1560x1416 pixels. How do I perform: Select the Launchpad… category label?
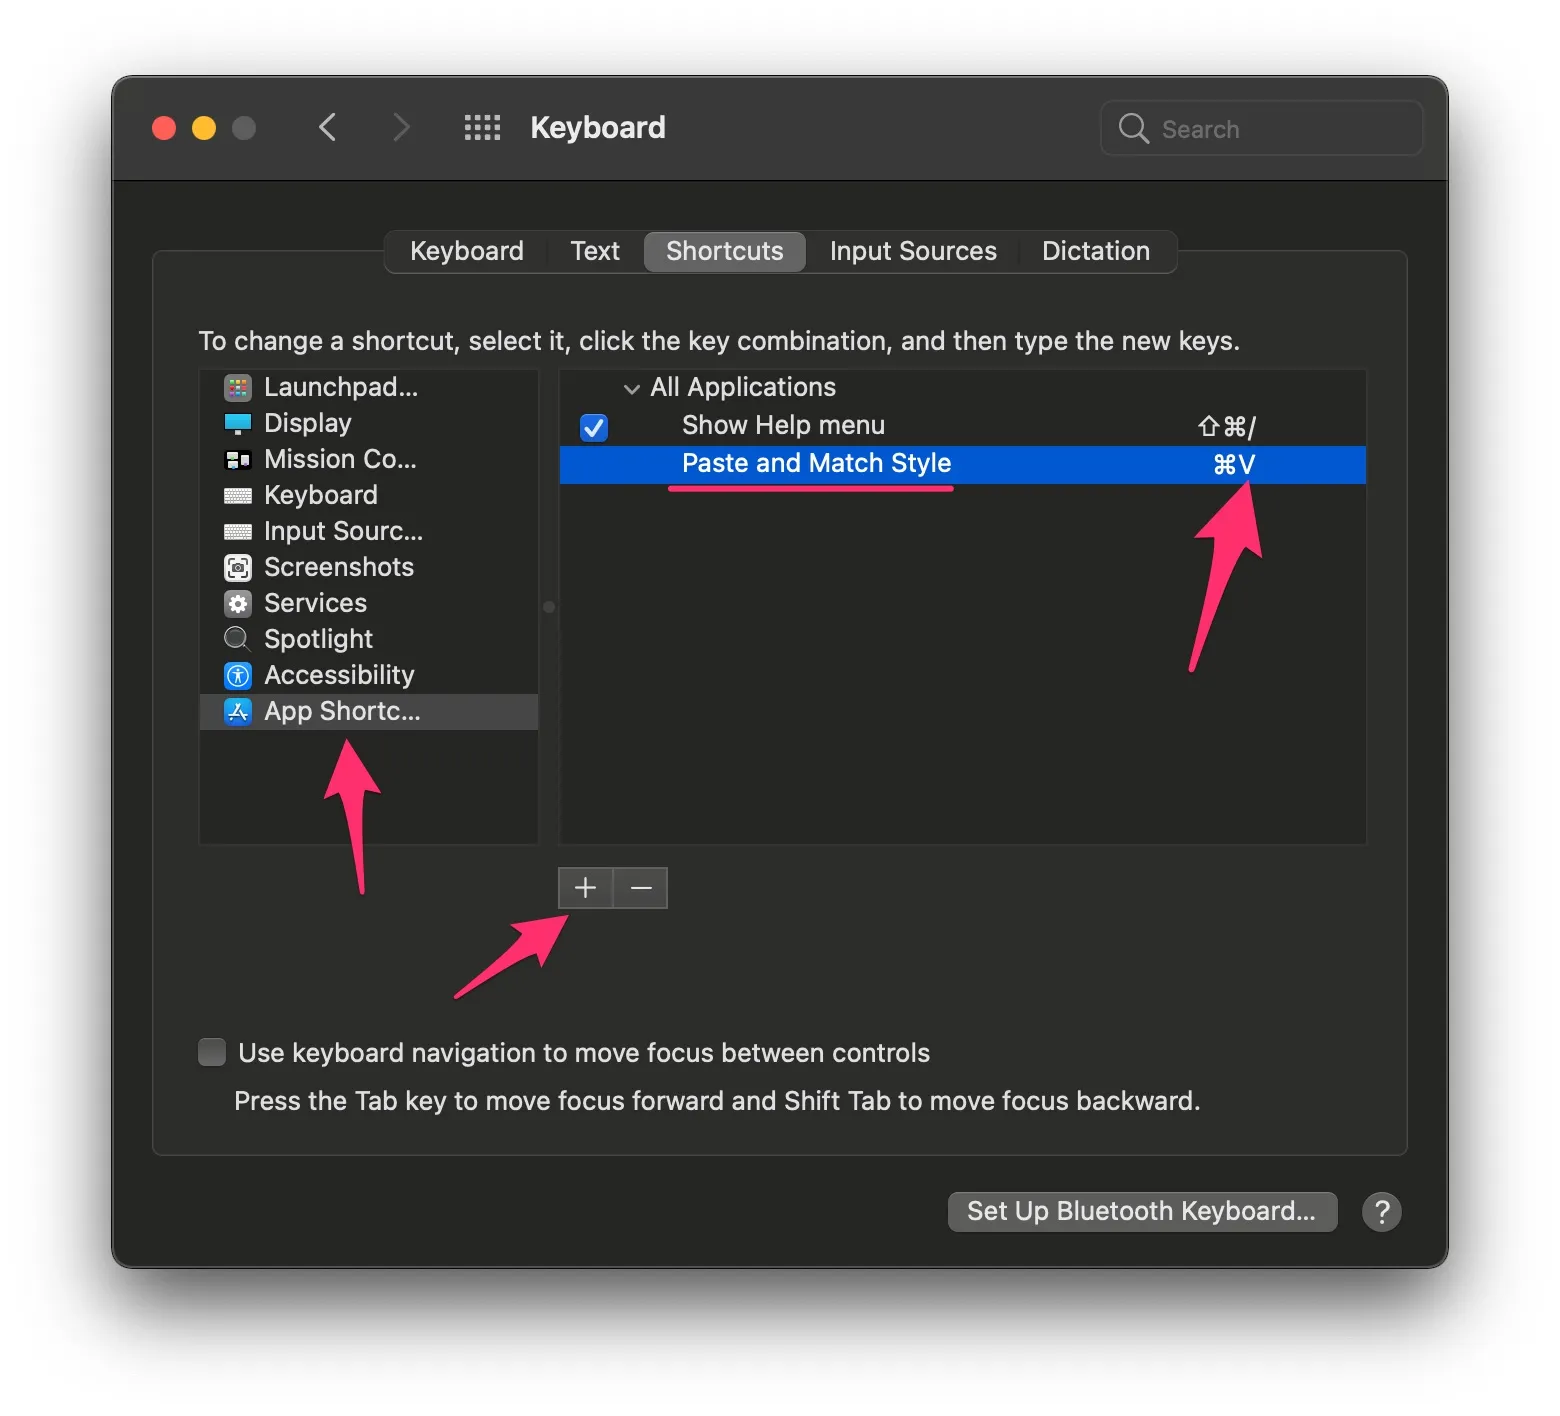tap(341, 387)
